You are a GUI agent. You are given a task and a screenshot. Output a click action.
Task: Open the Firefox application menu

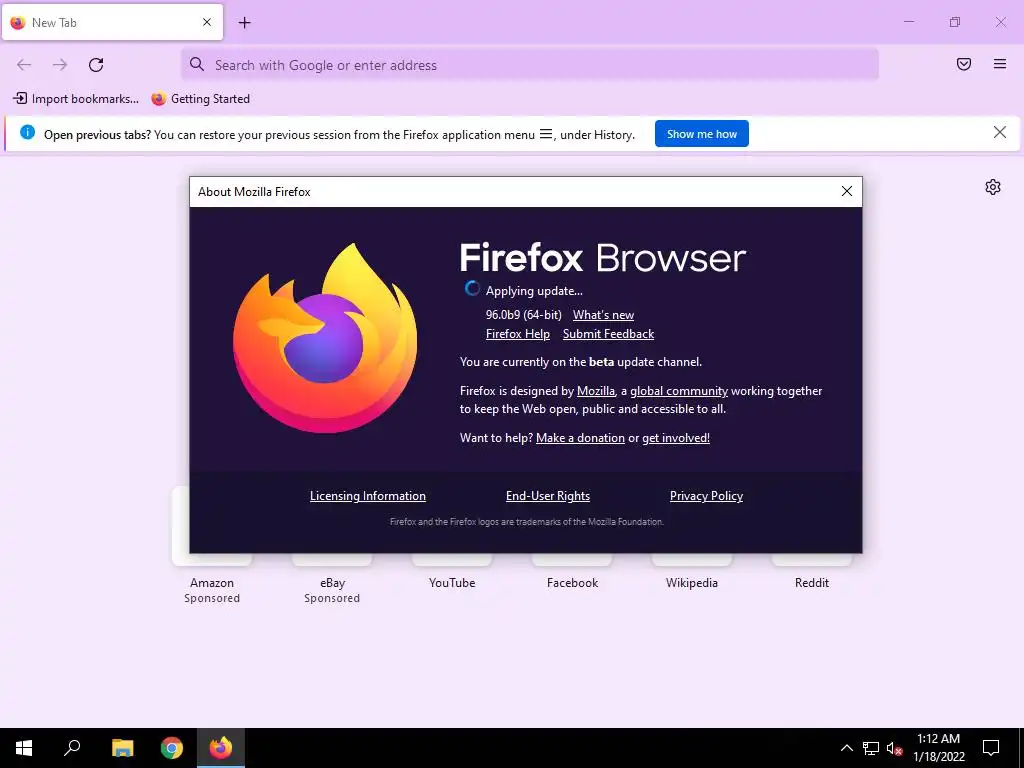(1000, 64)
